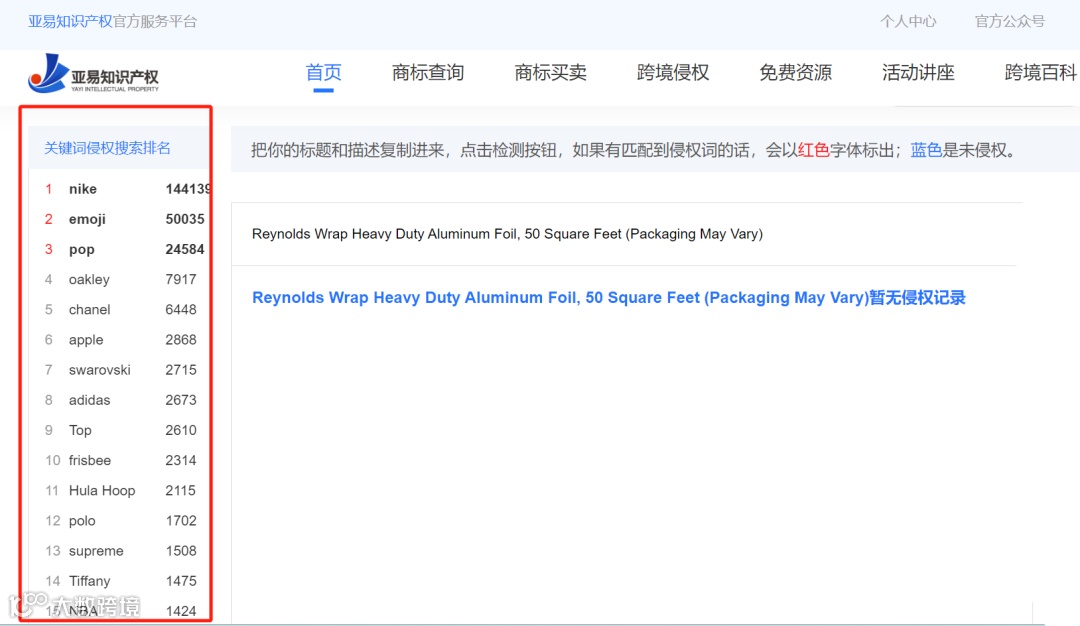Open 跨境侵权 menu item
The width and height of the screenshot is (1080, 626).
673,72
